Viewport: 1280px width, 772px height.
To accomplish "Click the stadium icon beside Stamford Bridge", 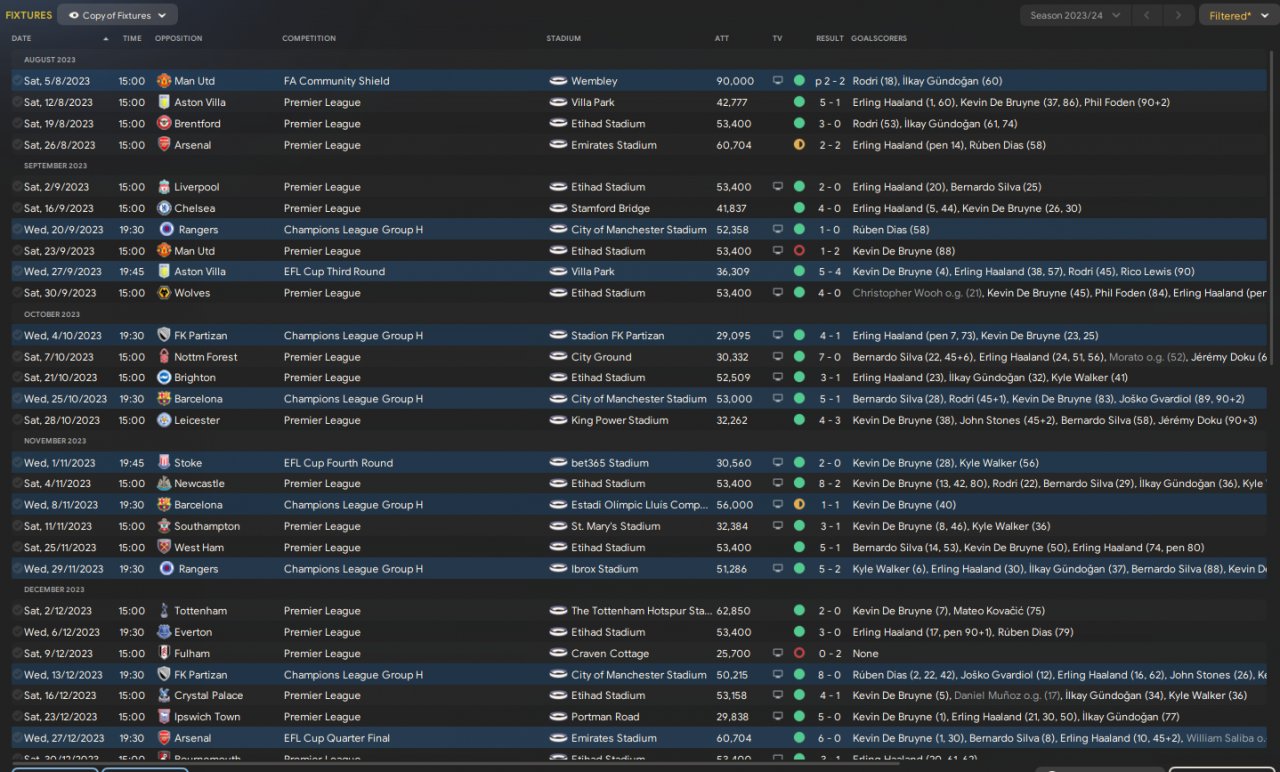I will 558,209.
